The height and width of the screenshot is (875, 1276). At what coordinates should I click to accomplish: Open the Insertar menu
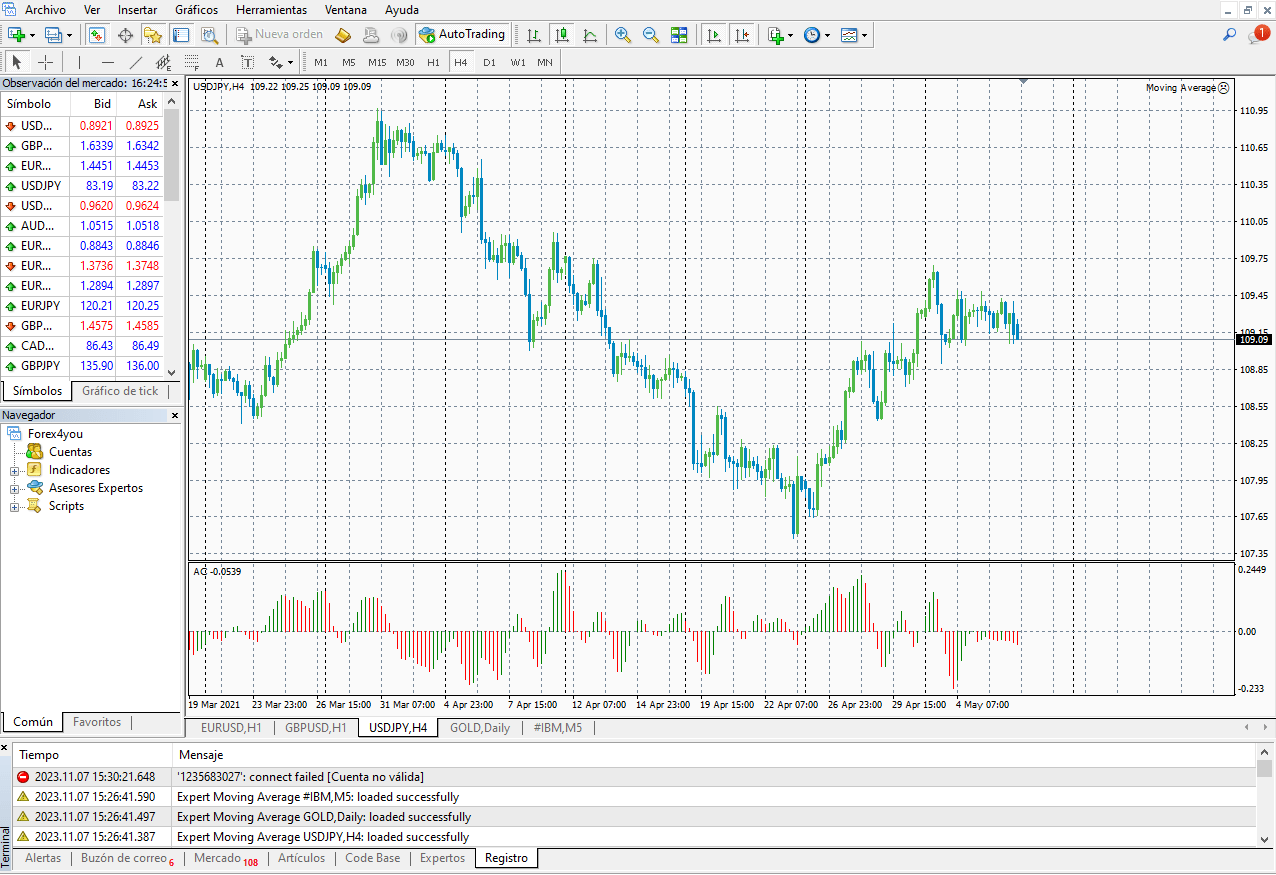pos(137,10)
